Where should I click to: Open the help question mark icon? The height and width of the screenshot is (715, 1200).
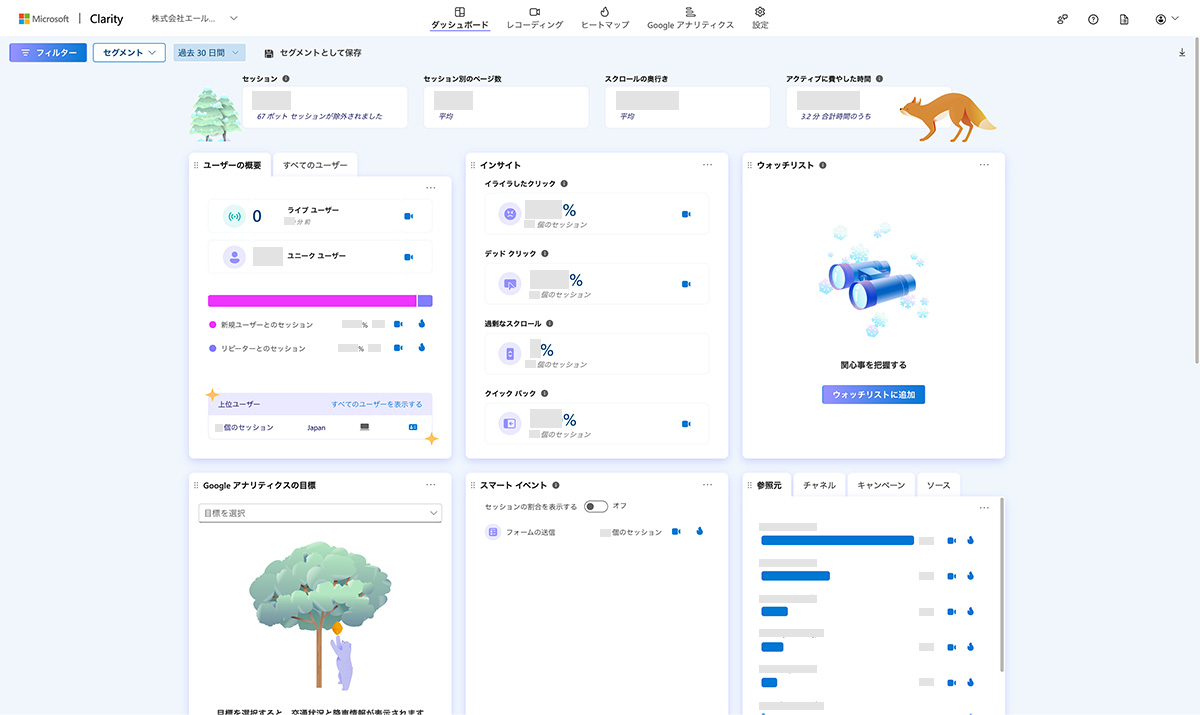point(1093,19)
